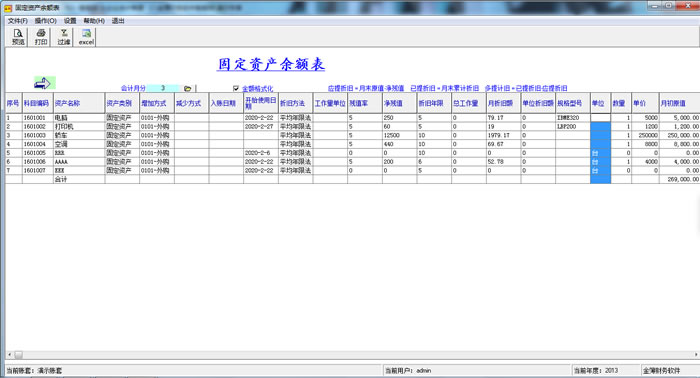Click the horizontal scrollbar thumb
The image size is (700, 378).
[18, 355]
